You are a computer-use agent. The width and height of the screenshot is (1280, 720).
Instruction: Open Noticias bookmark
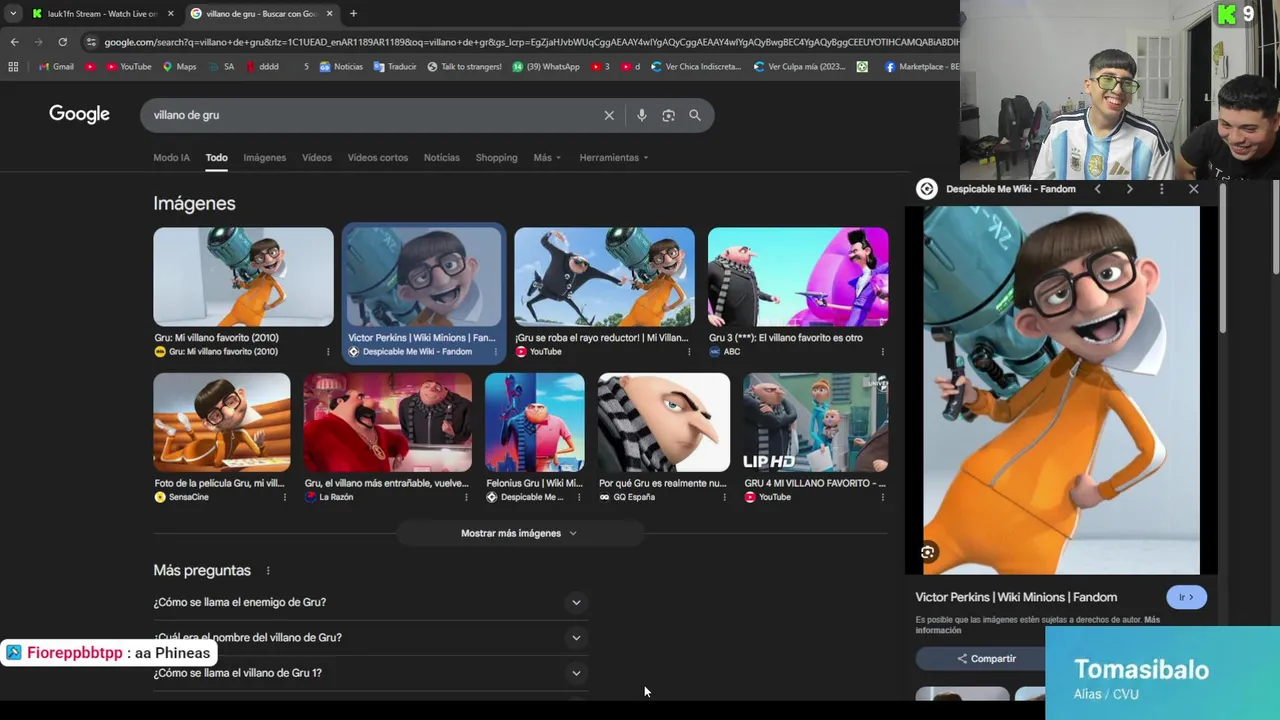pyautogui.click(x=341, y=67)
